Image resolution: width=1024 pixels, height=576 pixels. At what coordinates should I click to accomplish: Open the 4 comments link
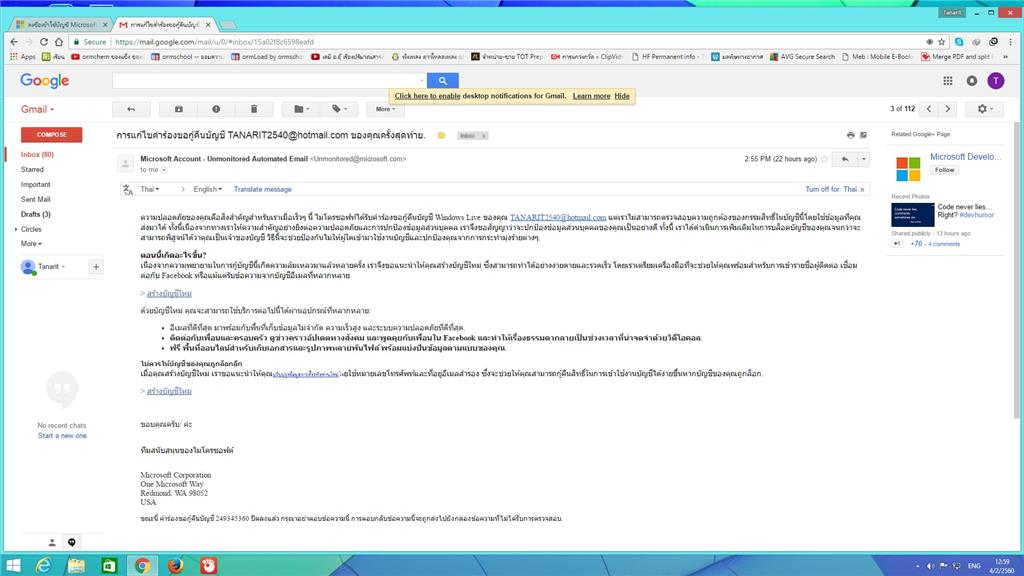click(x=944, y=244)
